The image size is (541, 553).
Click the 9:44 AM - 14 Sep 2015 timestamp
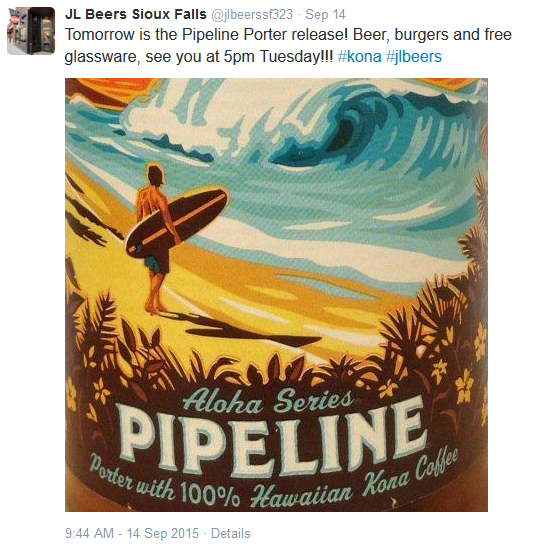tap(132, 533)
